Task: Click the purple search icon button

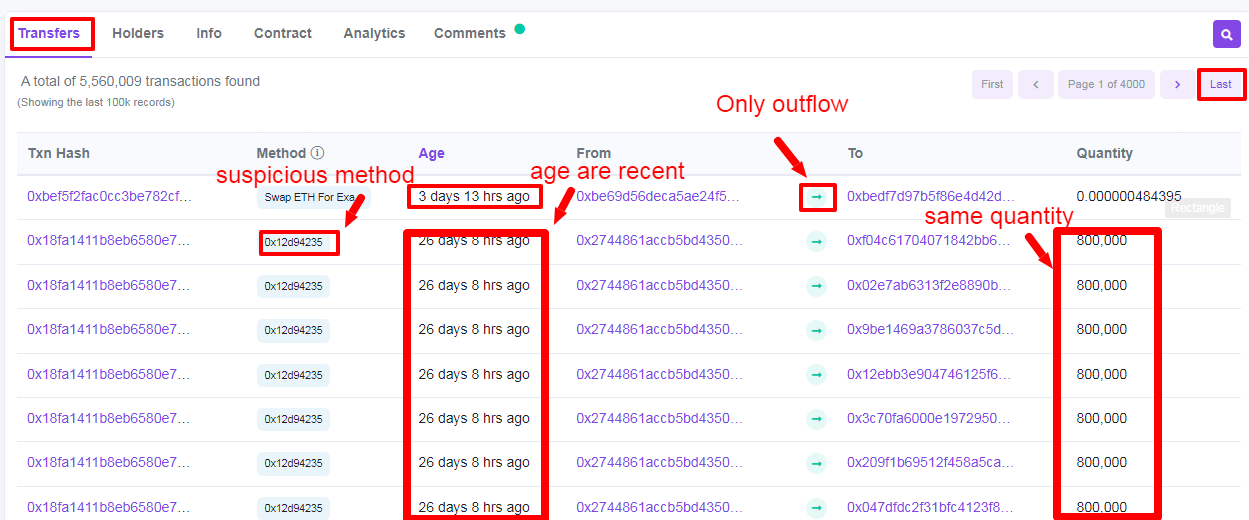Action: click(1226, 34)
